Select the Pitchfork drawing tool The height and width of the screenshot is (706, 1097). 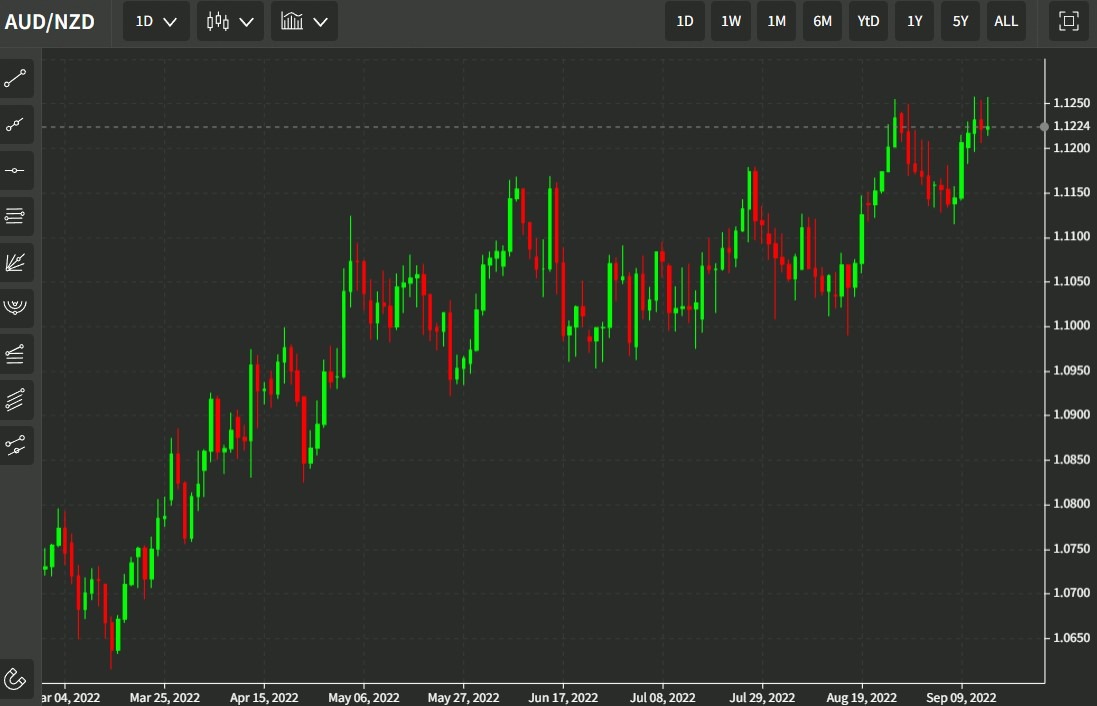pyautogui.click(x=16, y=446)
